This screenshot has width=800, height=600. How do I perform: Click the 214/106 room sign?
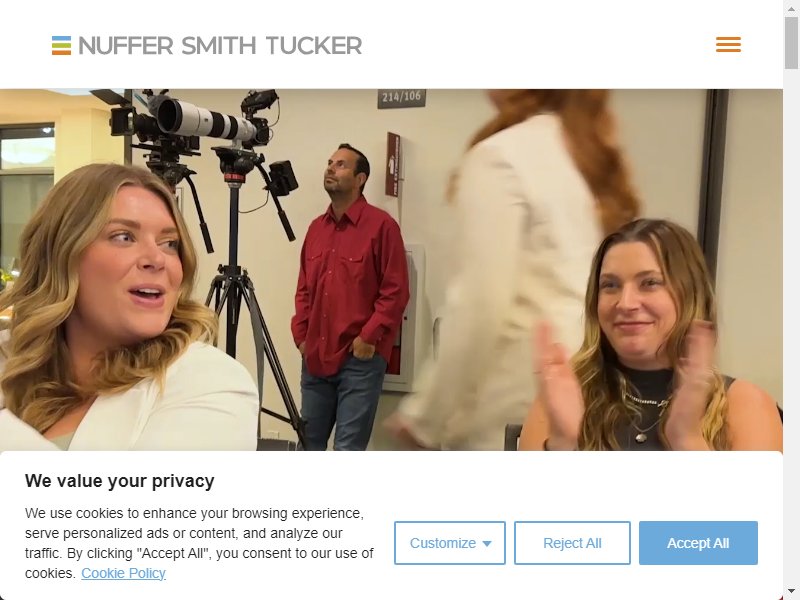[402, 98]
